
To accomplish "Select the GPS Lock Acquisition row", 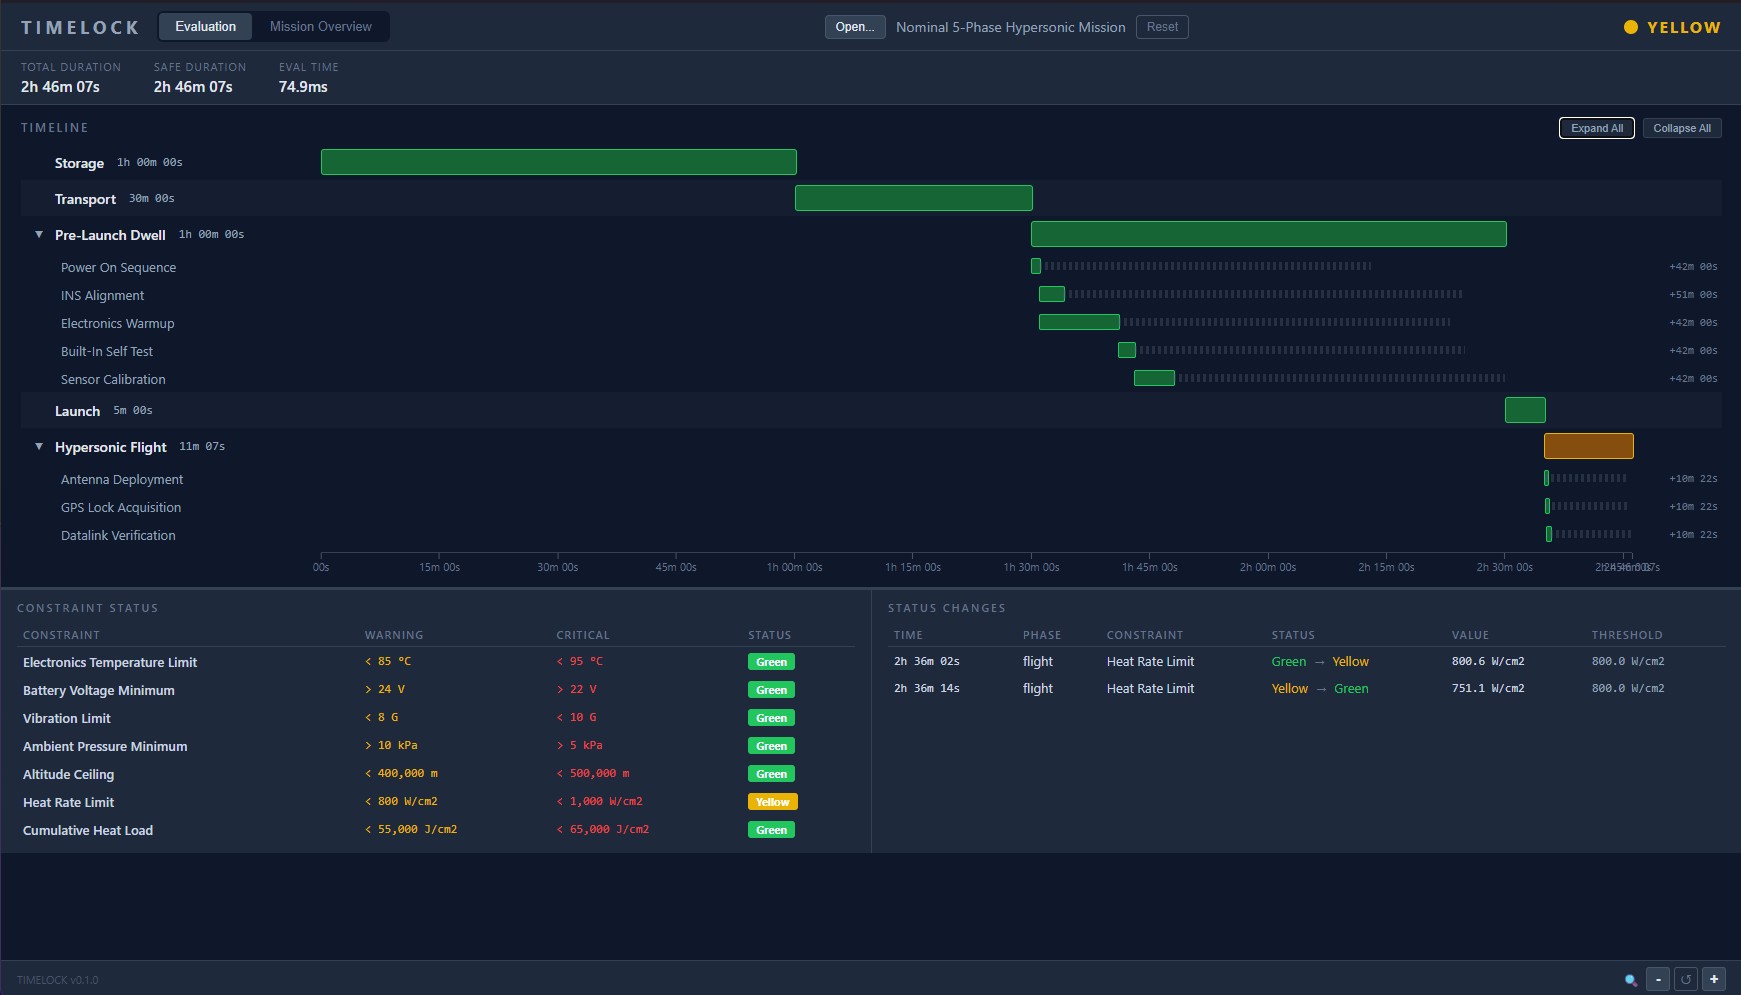I will point(871,507).
